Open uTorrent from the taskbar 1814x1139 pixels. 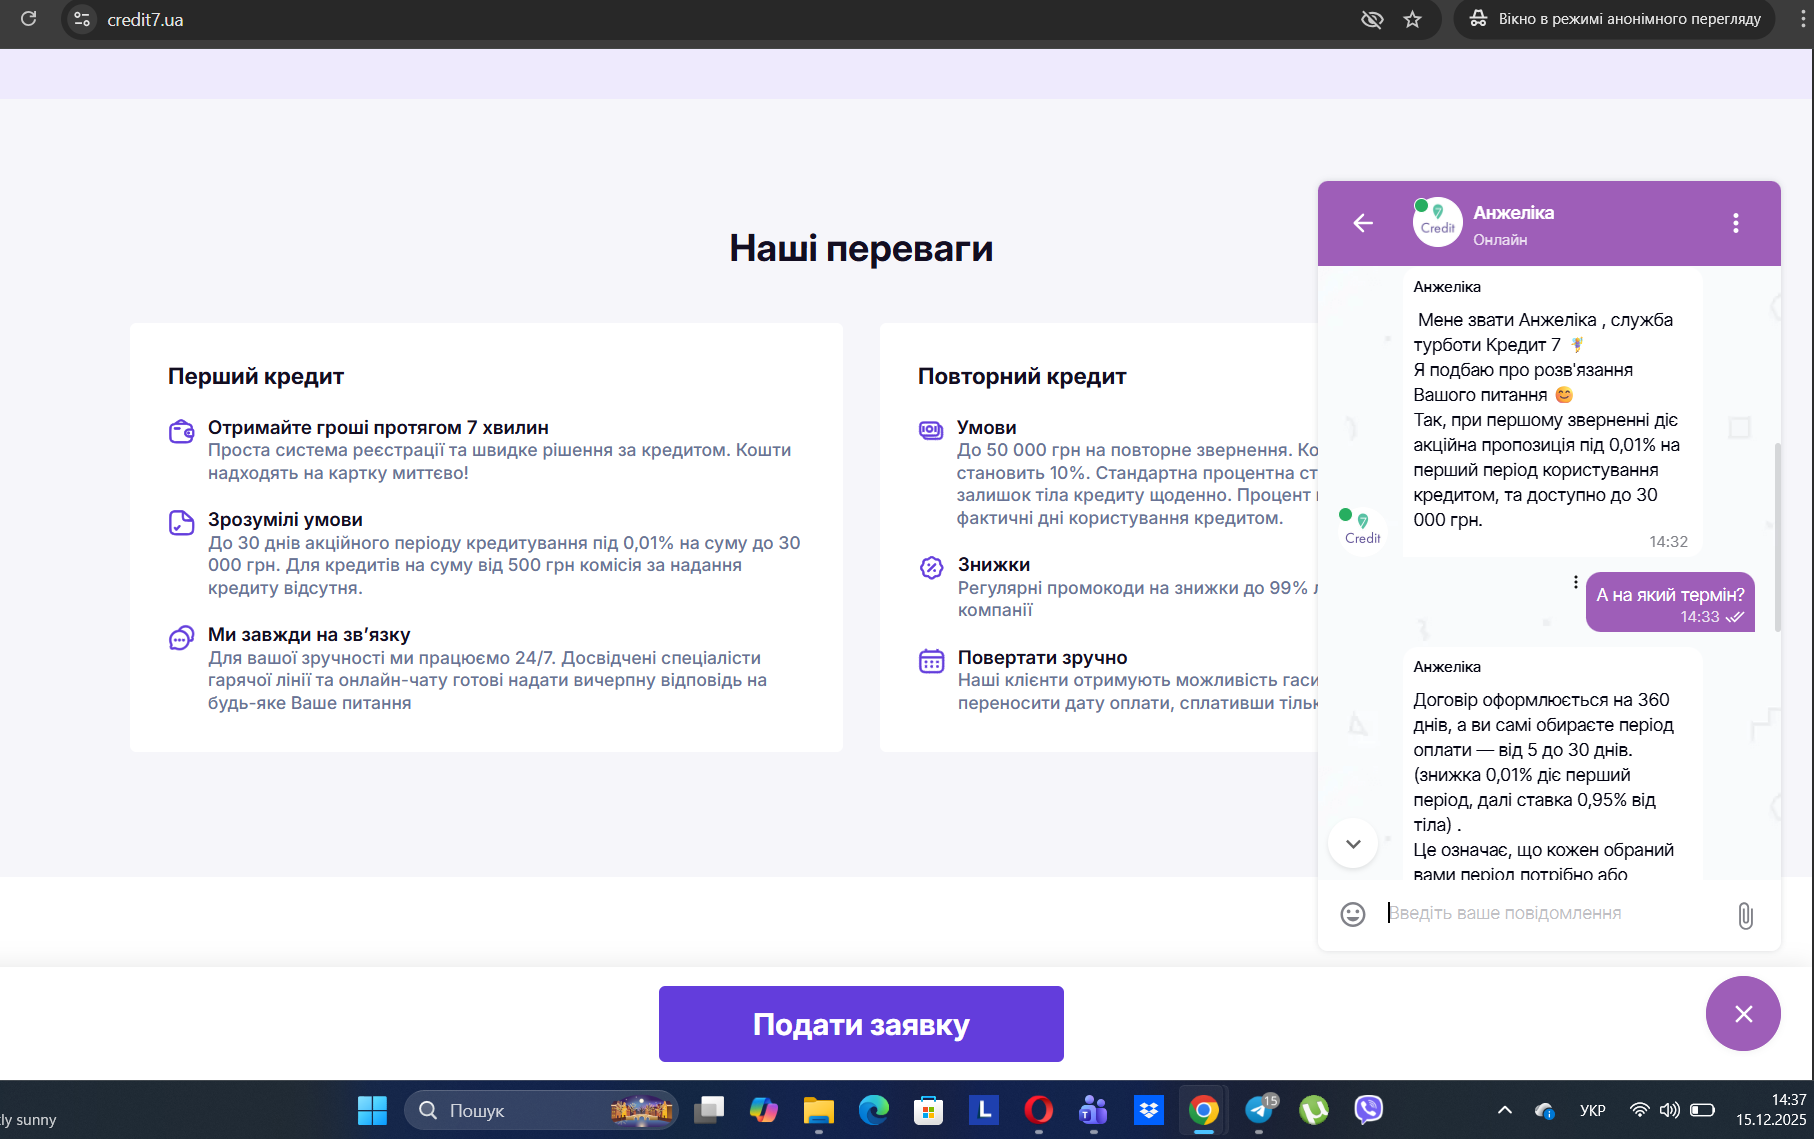(1314, 1110)
